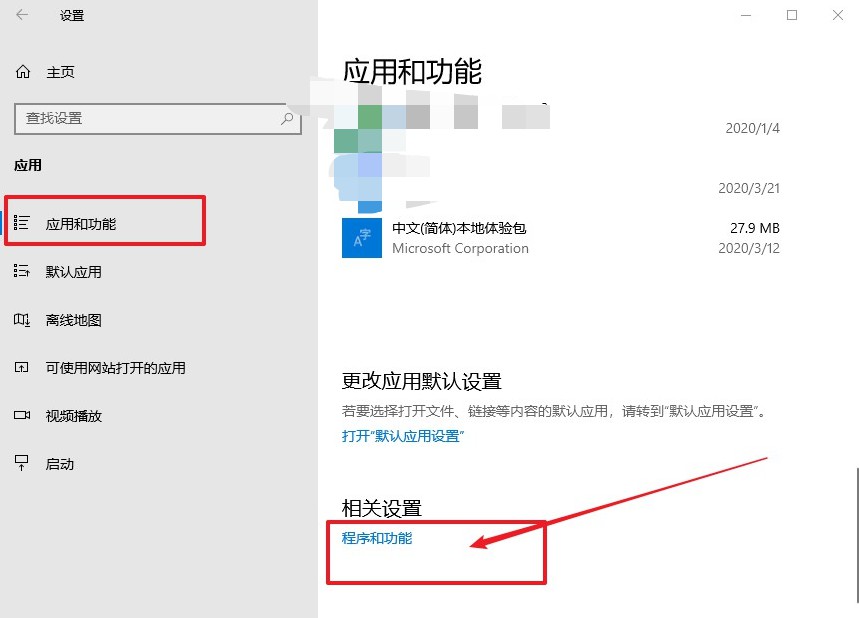Open 可使用网站打开的应用 page
This screenshot has height=618, width=859.
point(115,368)
